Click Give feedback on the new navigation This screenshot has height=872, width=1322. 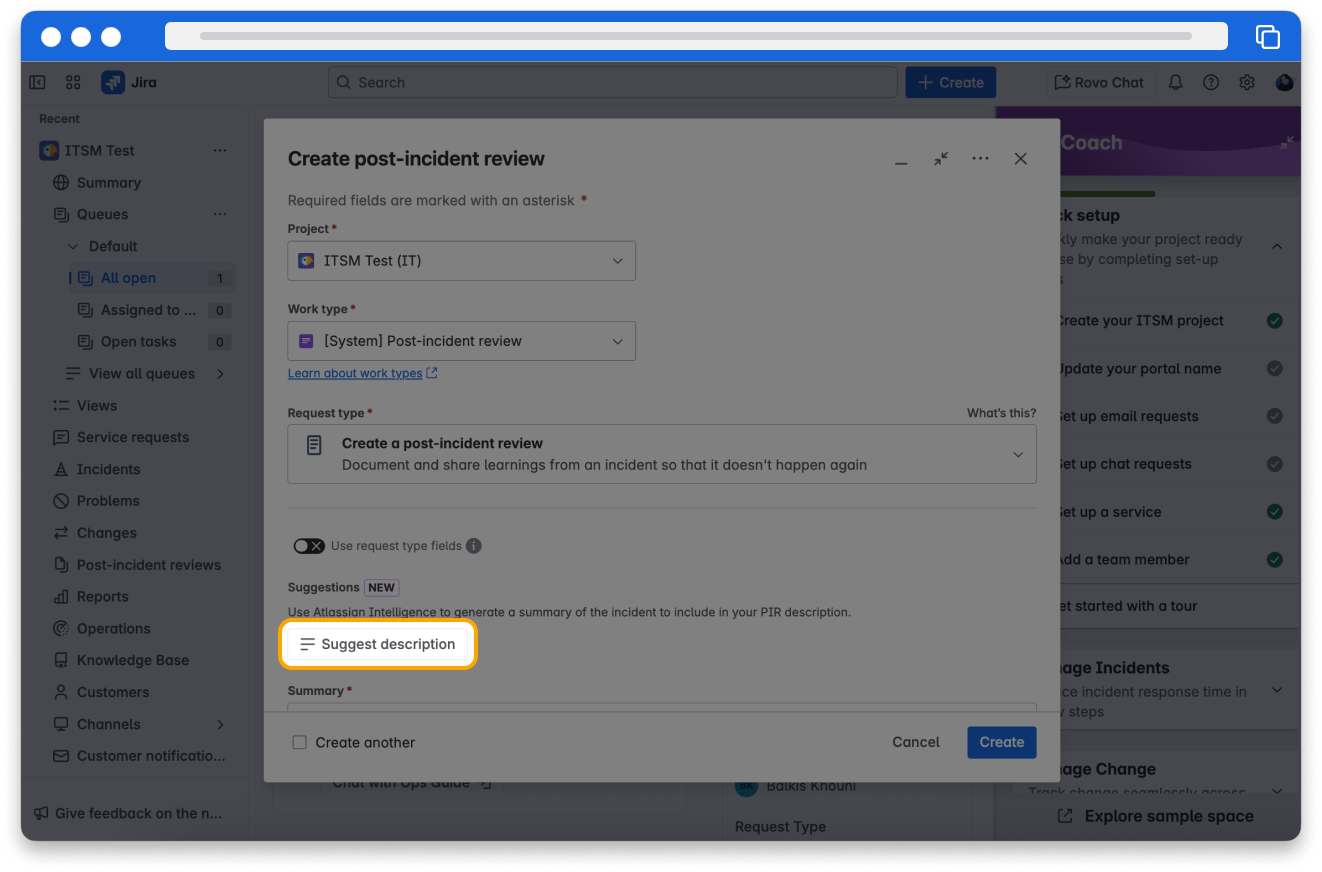[128, 814]
